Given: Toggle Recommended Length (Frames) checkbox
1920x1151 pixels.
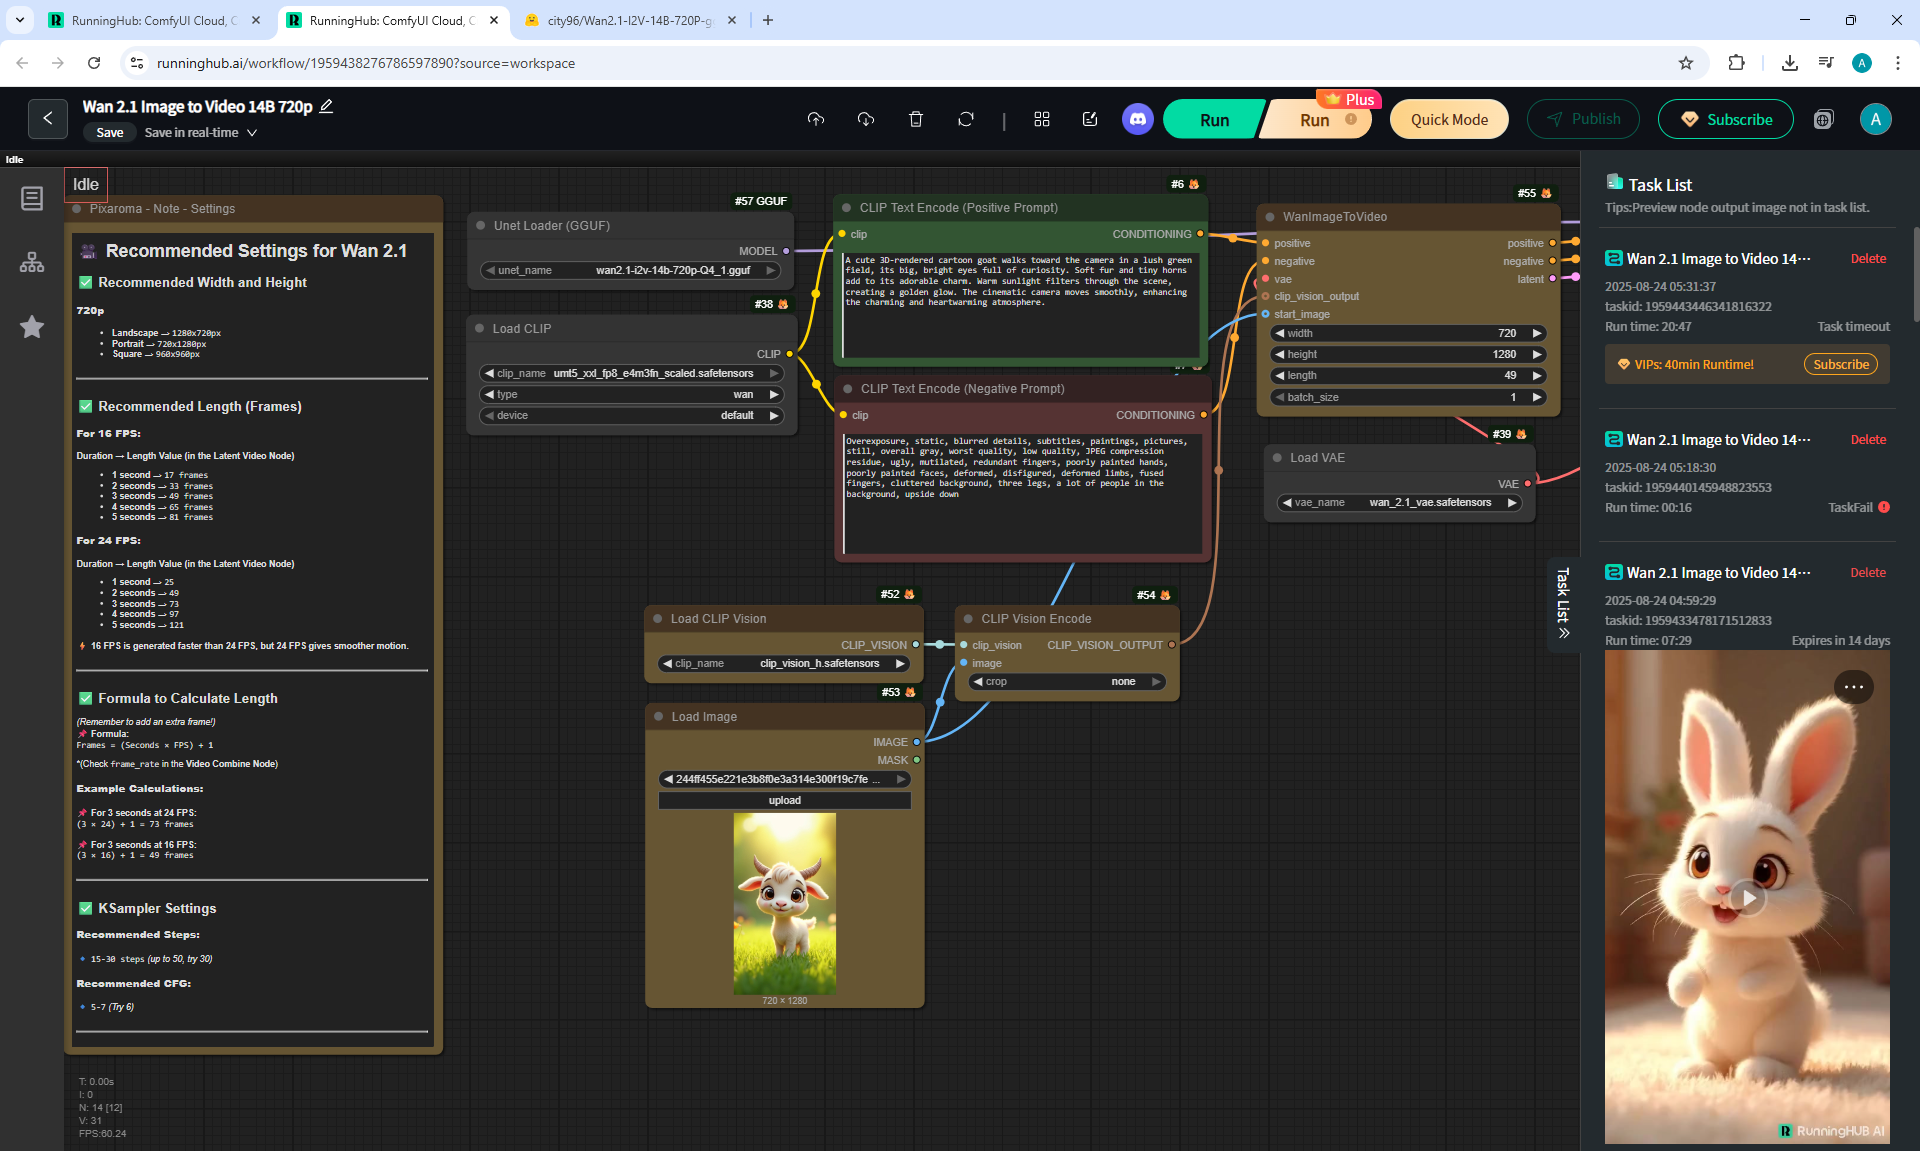Looking at the screenshot, I should 86,406.
